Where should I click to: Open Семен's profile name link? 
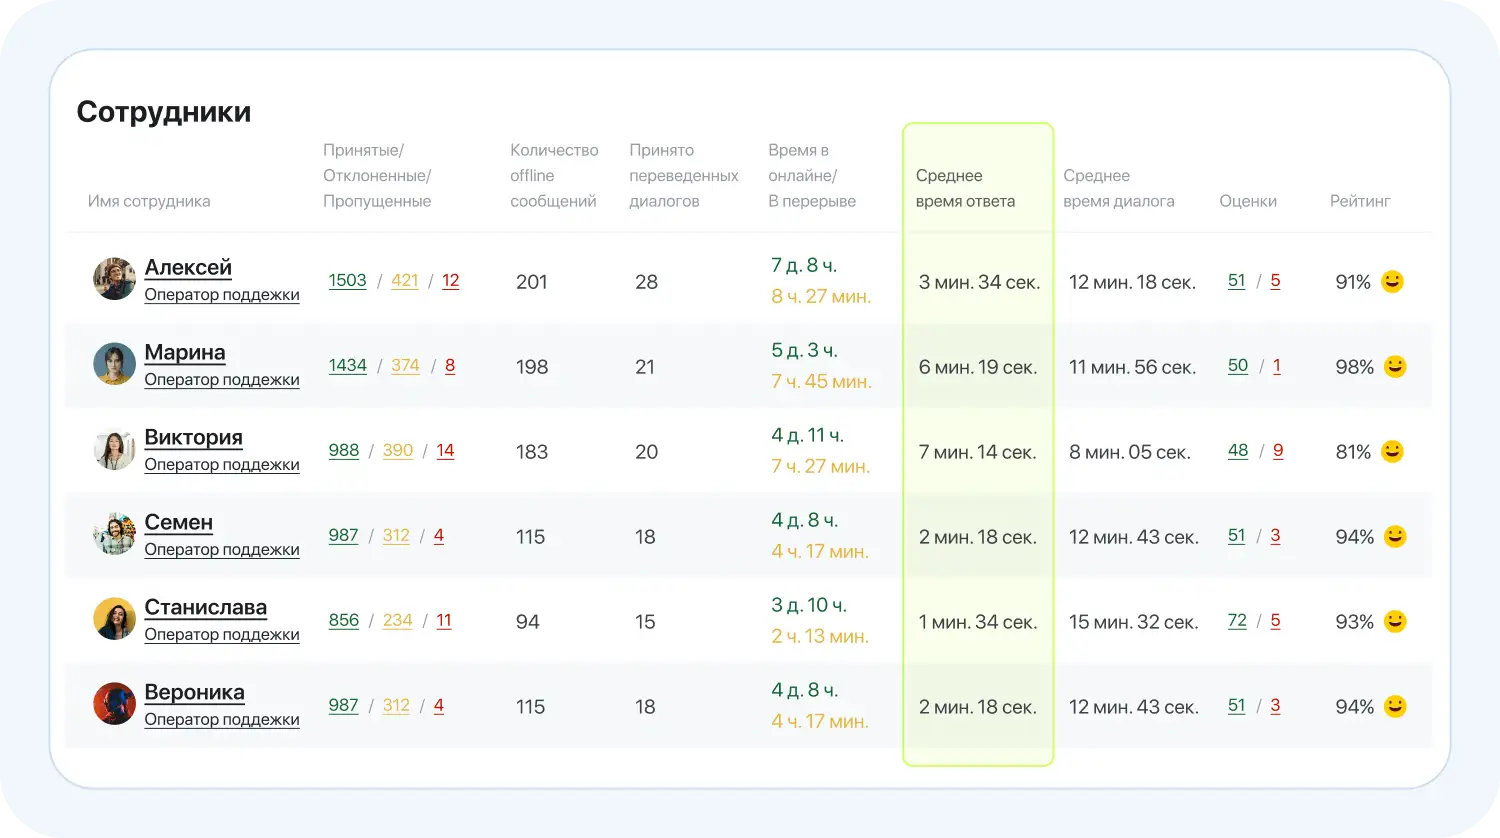[178, 523]
